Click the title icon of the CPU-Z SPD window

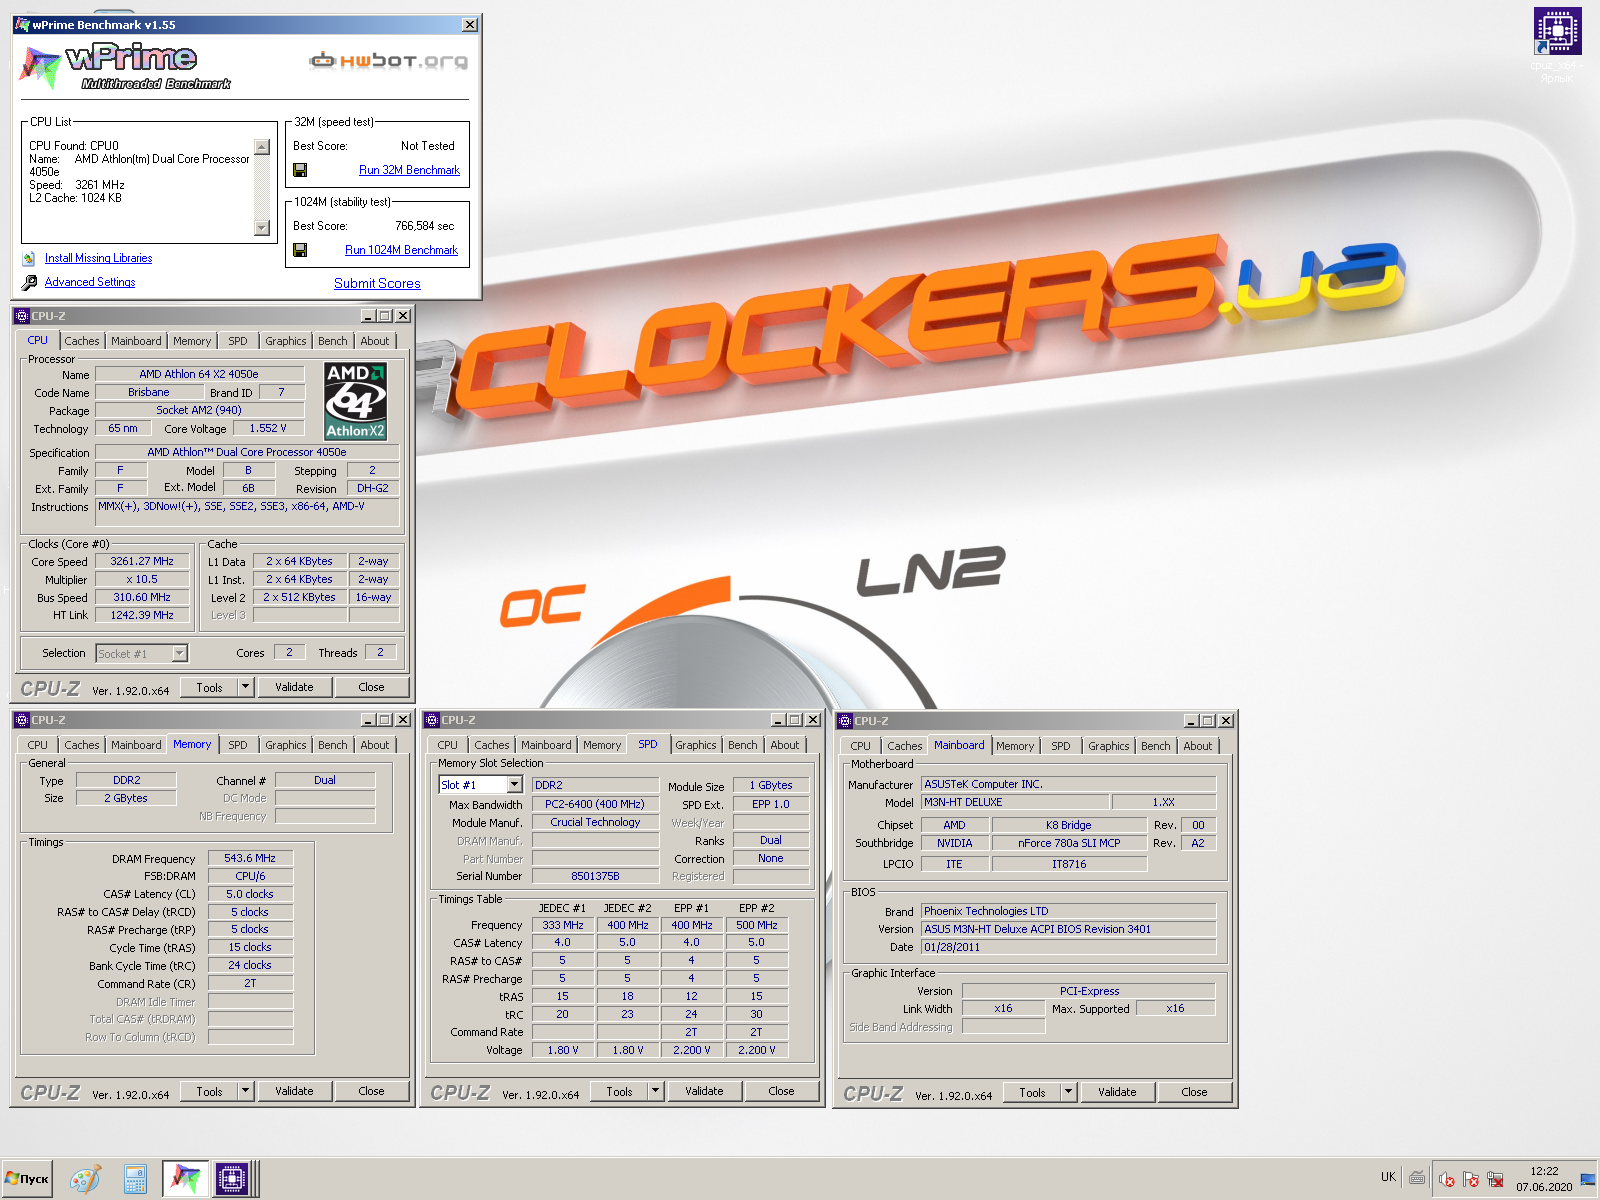click(431, 720)
